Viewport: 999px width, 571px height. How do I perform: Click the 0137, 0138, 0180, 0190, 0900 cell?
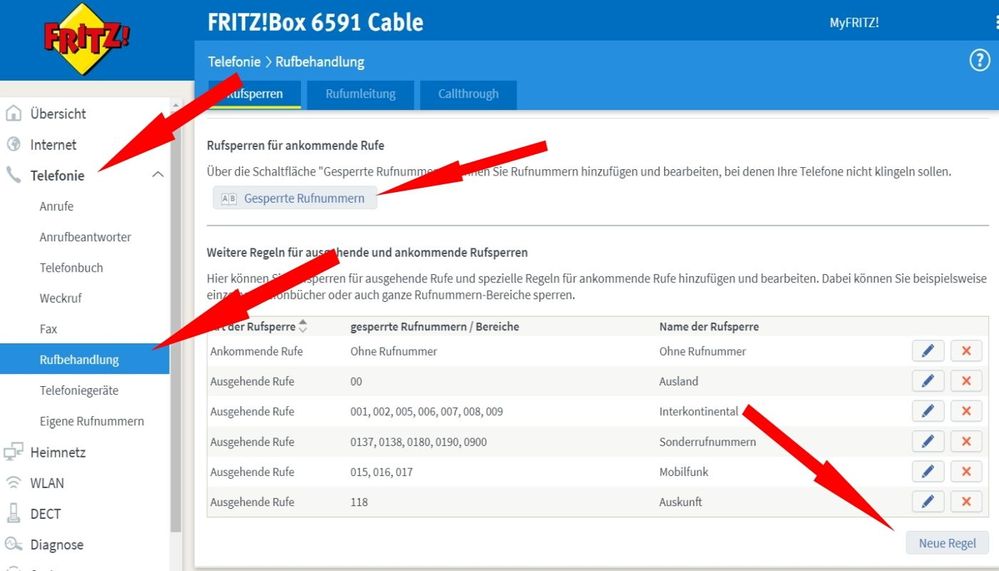point(419,442)
